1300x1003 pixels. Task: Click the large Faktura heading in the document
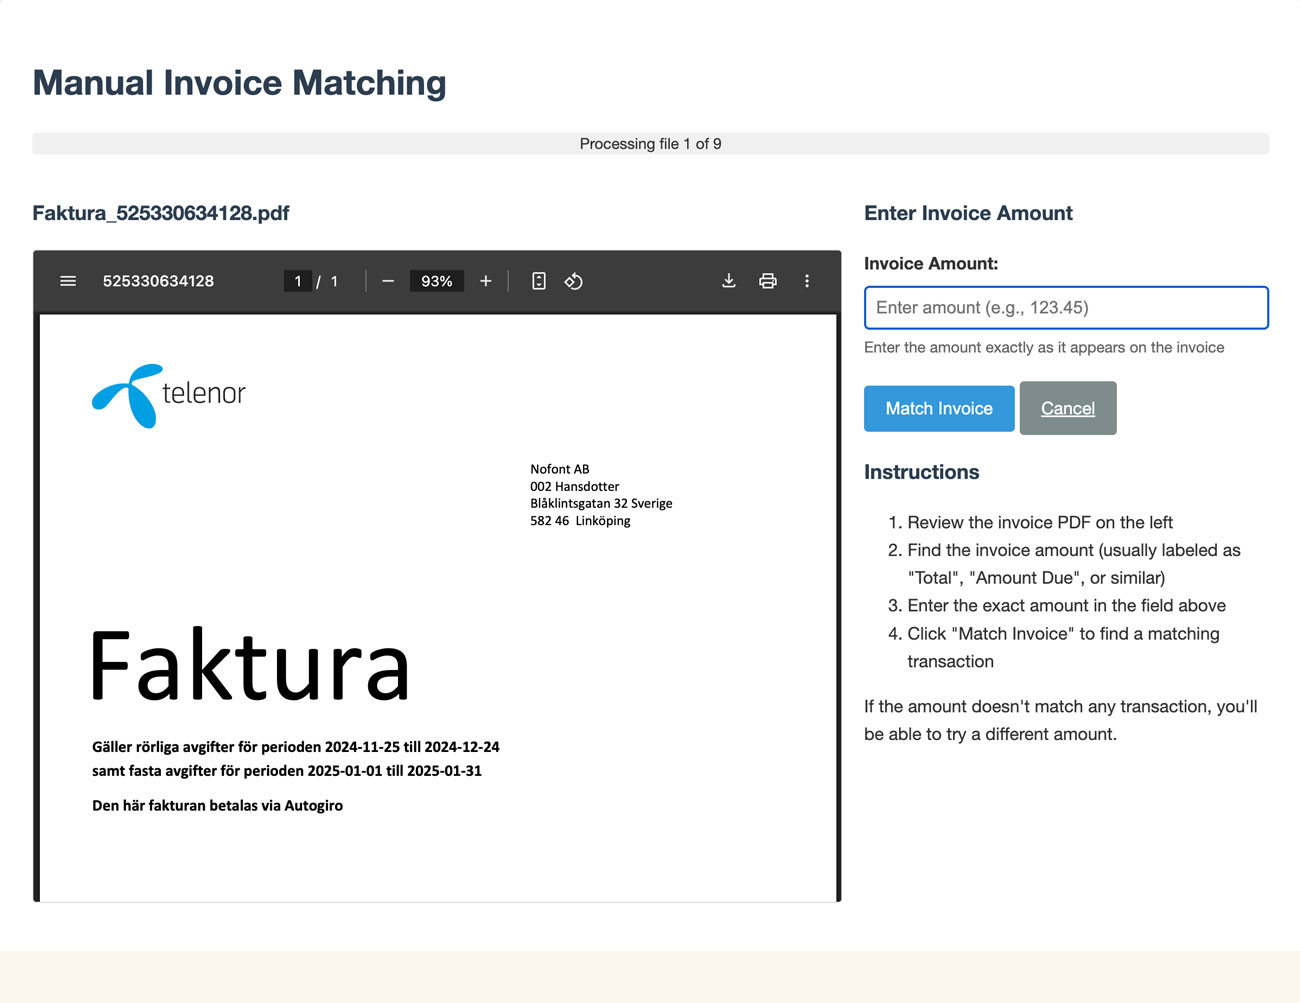[250, 666]
